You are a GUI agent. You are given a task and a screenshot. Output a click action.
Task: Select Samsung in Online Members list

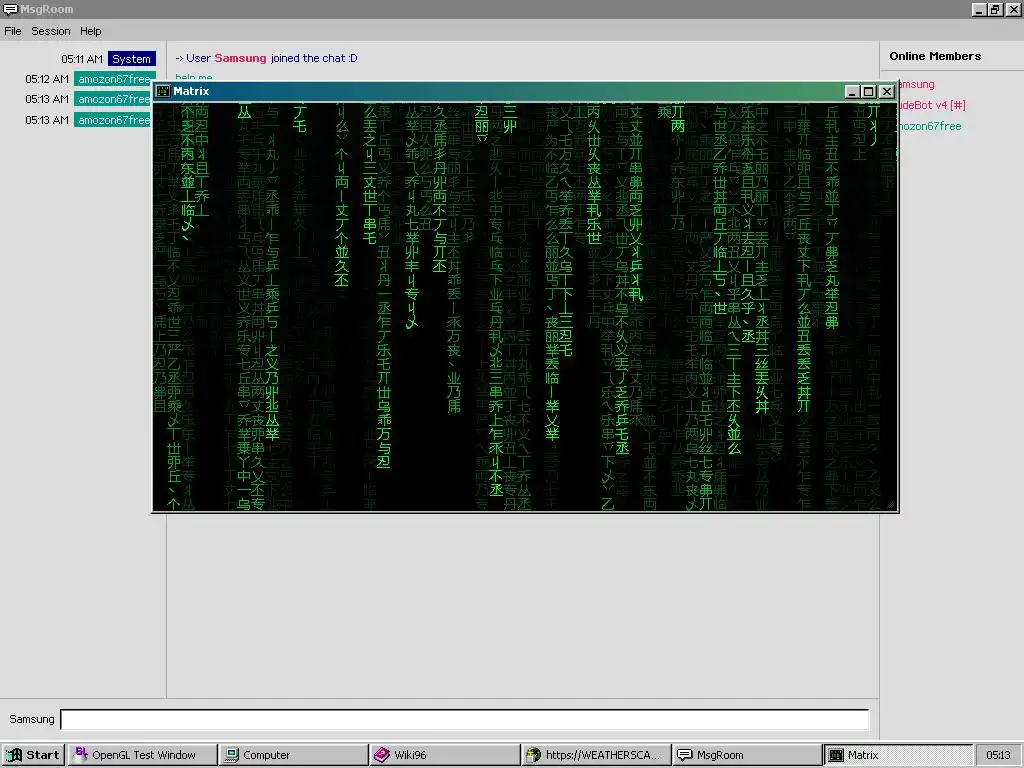(x=917, y=84)
